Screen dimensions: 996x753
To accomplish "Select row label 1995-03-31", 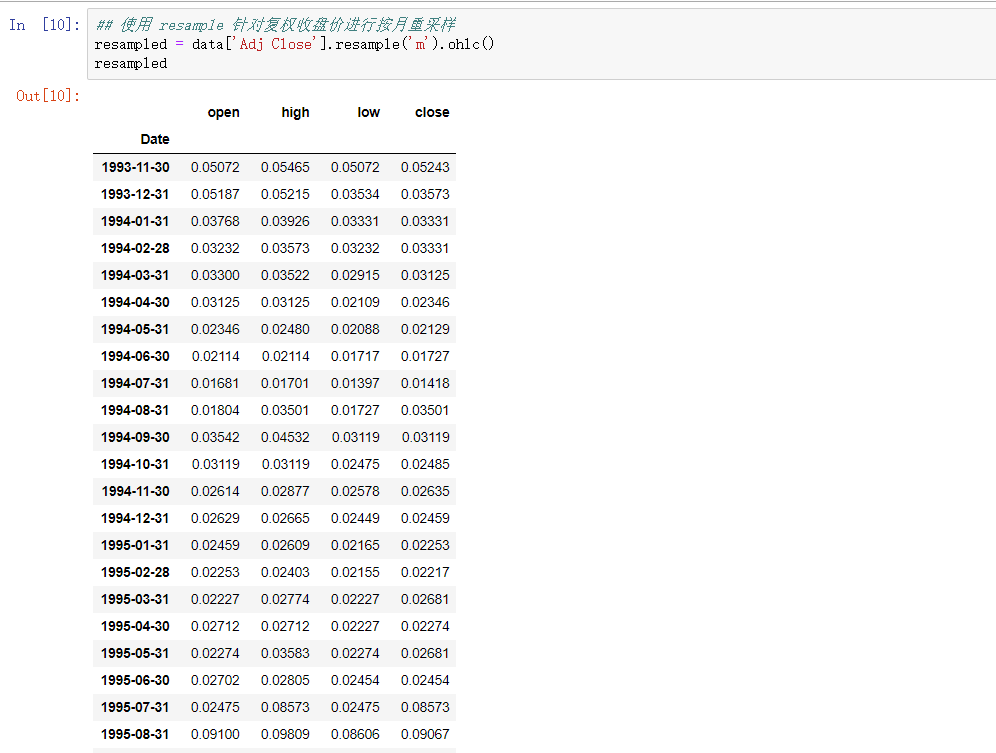I will 135,599.
